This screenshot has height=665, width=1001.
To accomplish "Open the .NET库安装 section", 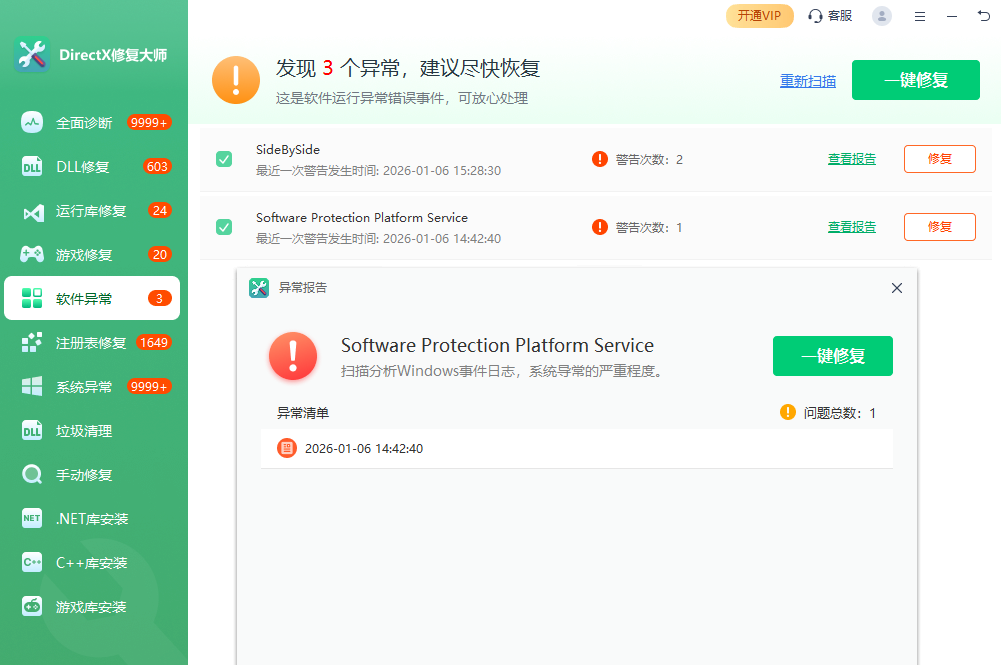I will click(92, 519).
